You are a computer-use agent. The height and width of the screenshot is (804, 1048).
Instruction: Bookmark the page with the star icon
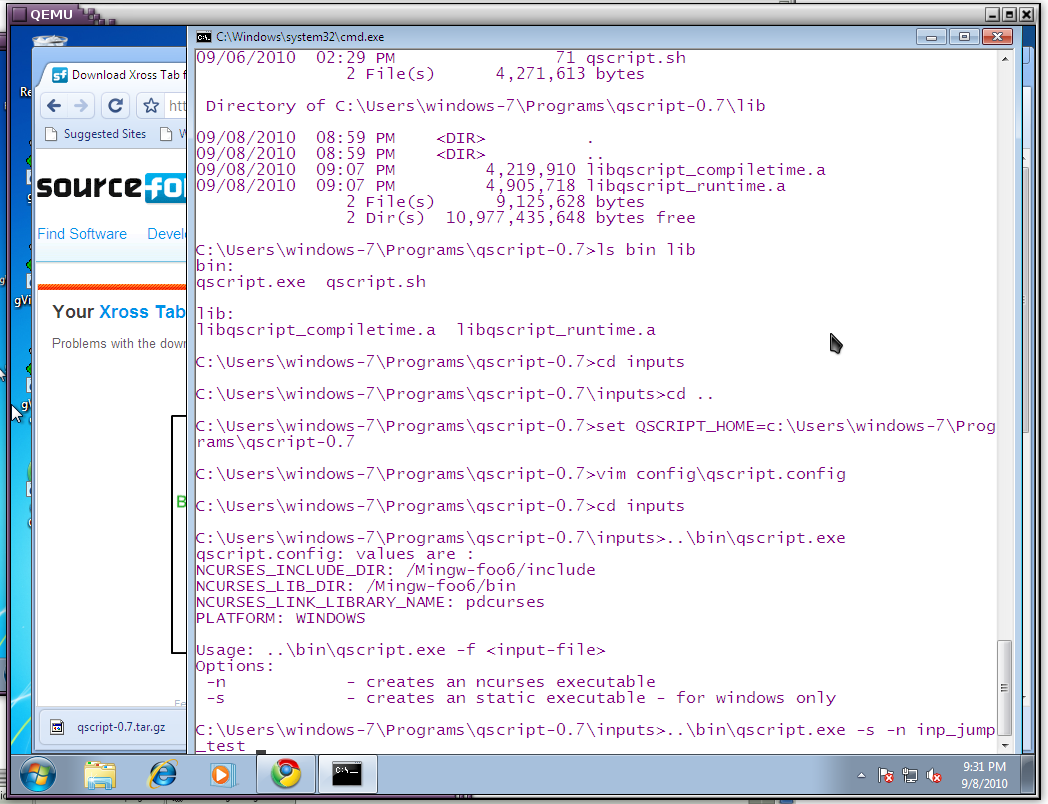(151, 106)
